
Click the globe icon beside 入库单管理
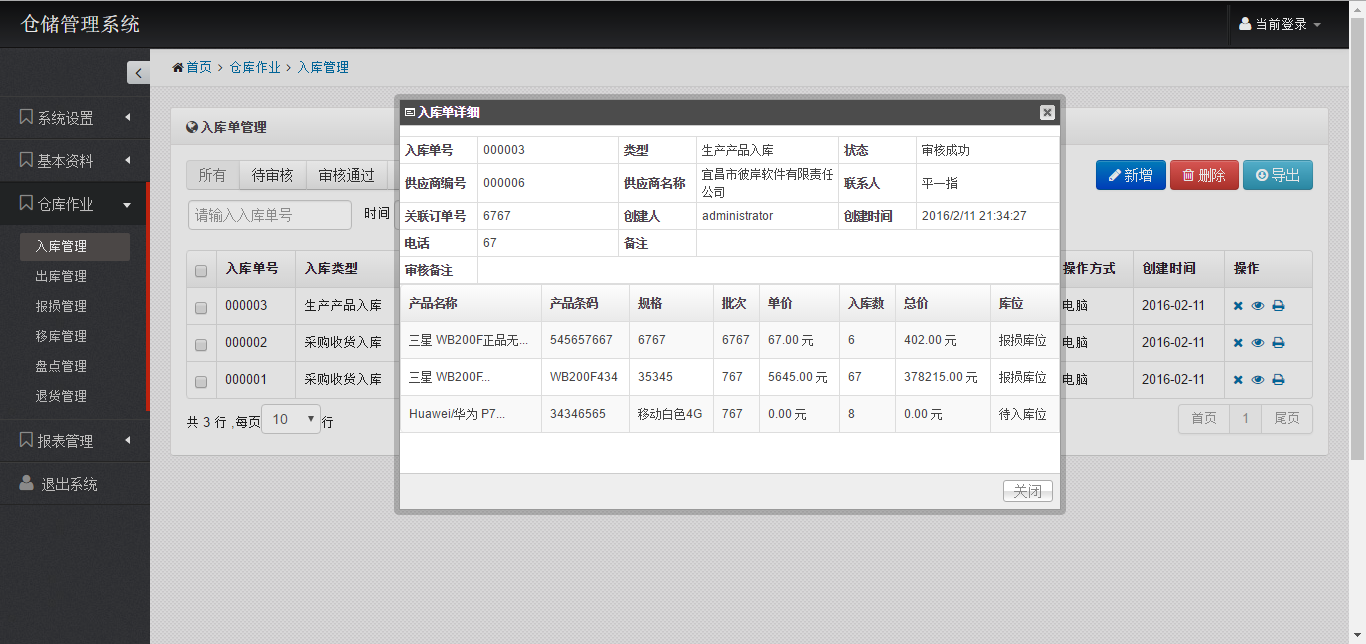coord(192,127)
